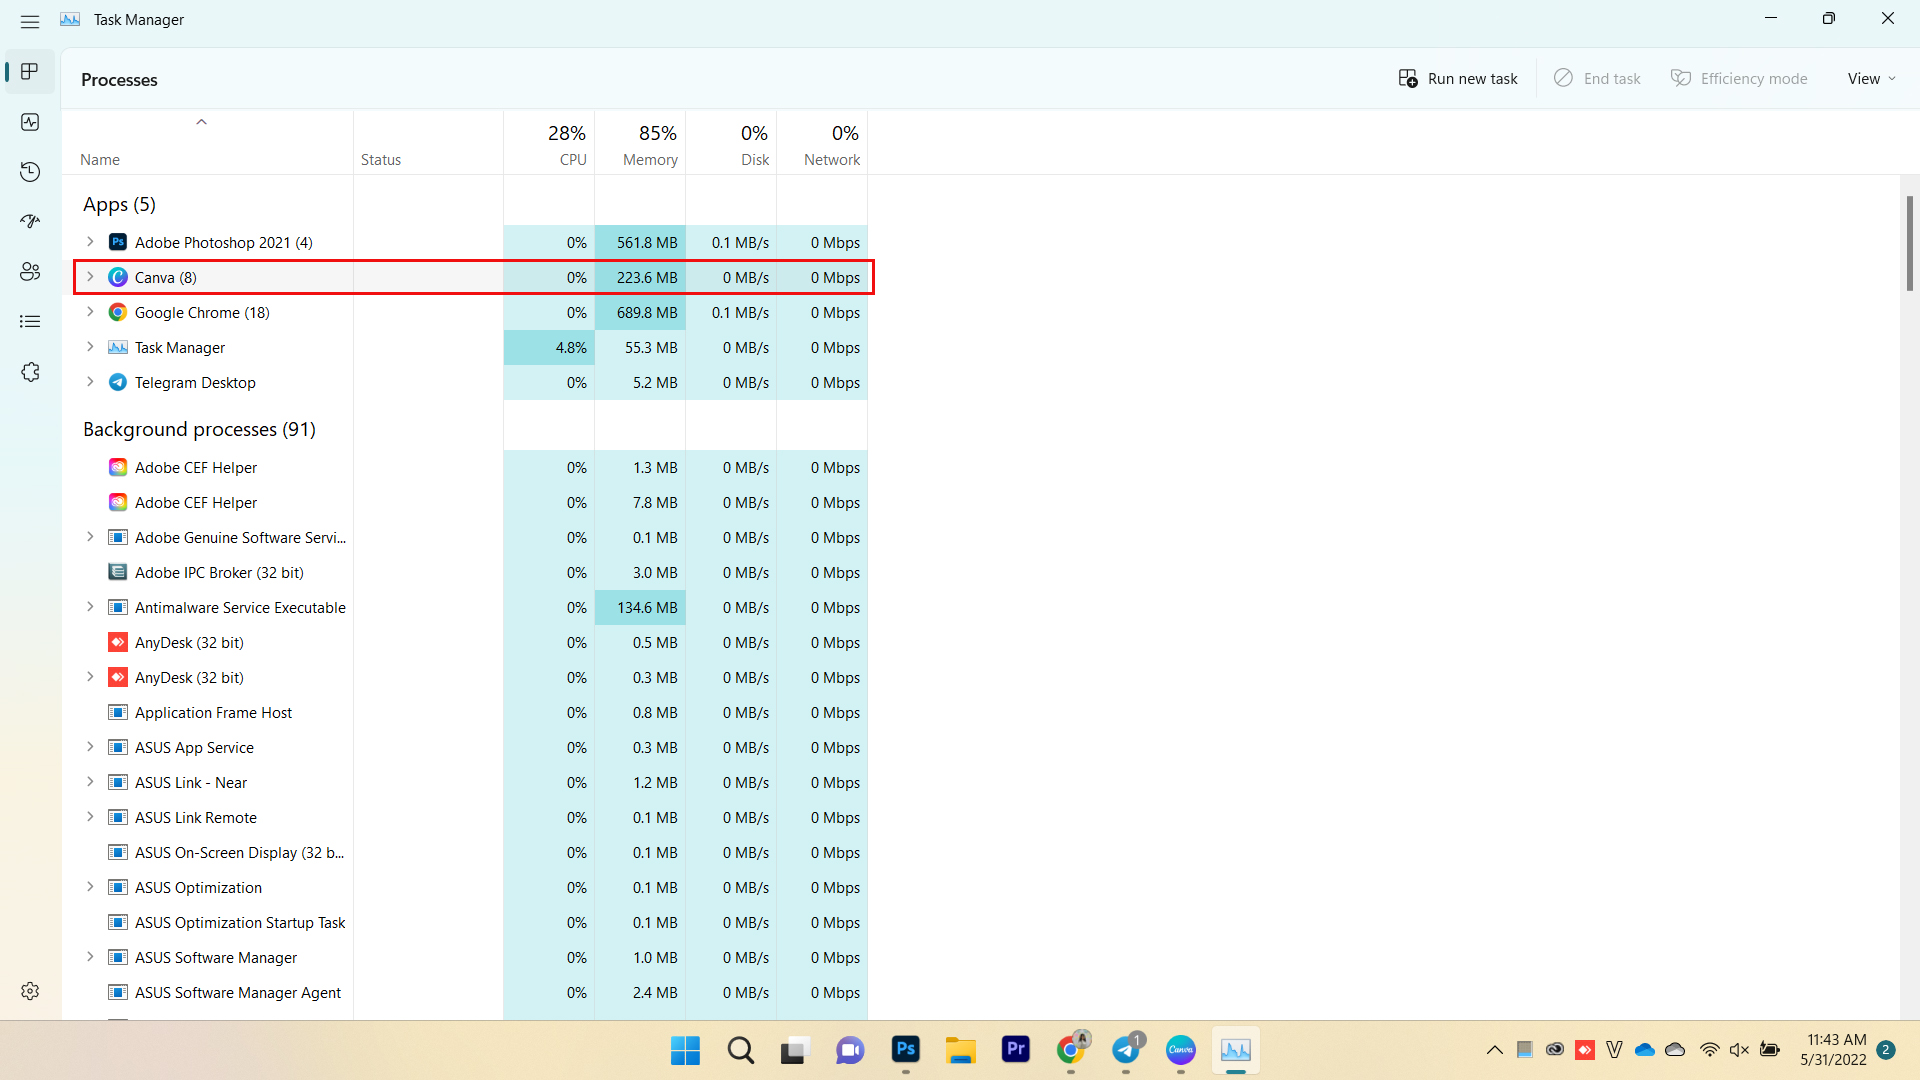The height and width of the screenshot is (1080, 1920).
Task: Sort processes by Memory column
Action: tap(640, 143)
